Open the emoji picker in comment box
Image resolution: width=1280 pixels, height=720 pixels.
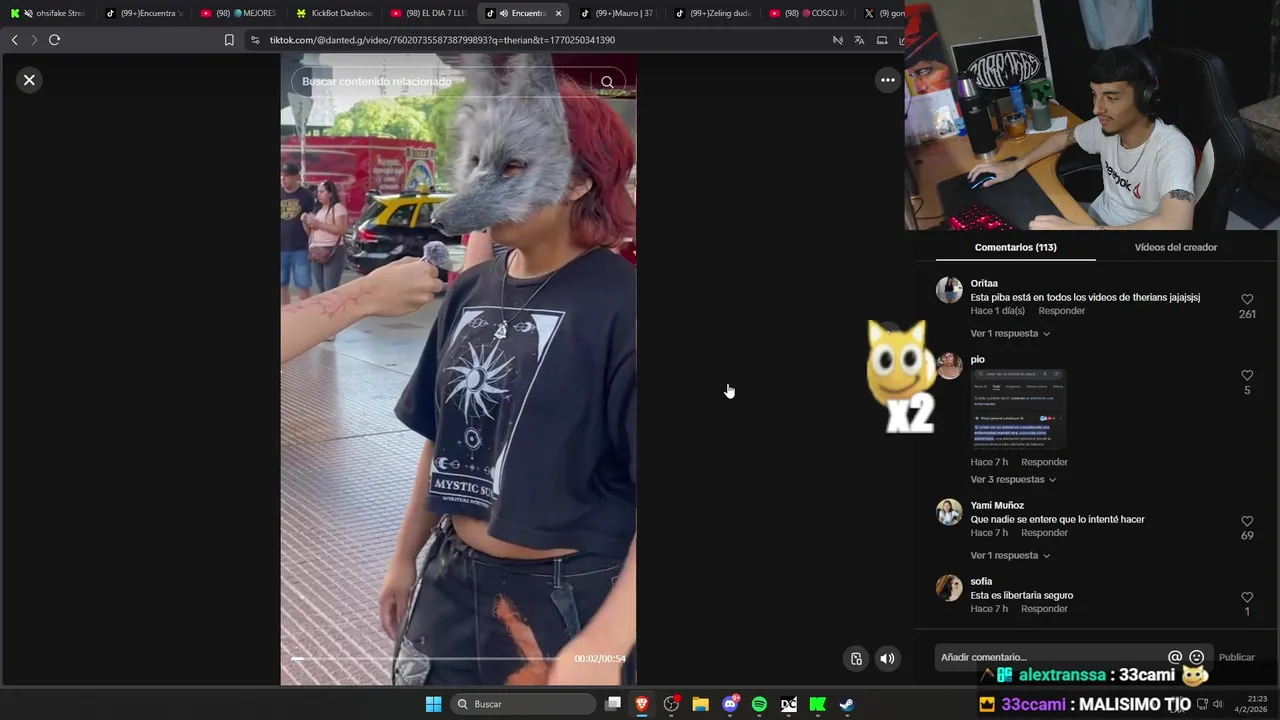(x=1196, y=657)
